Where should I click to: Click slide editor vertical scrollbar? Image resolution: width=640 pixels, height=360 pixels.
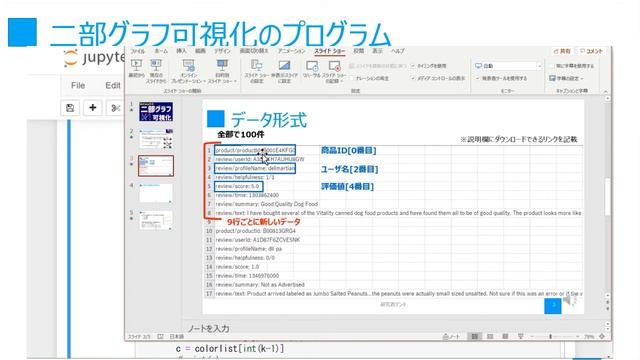click(x=607, y=196)
